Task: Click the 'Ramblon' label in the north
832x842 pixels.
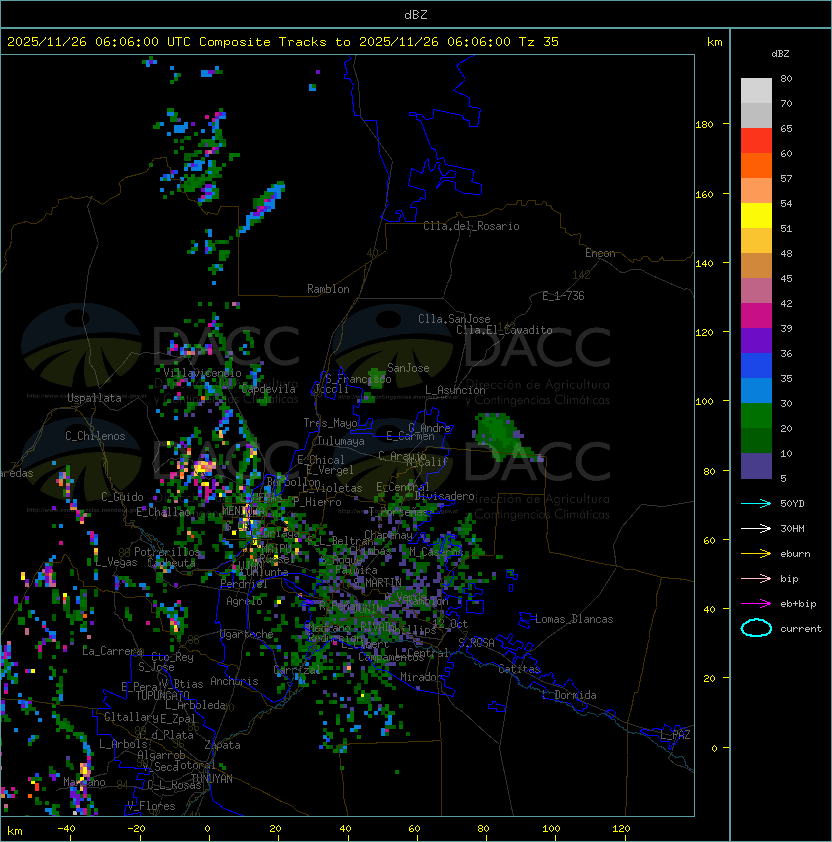Action: (328, 289)
